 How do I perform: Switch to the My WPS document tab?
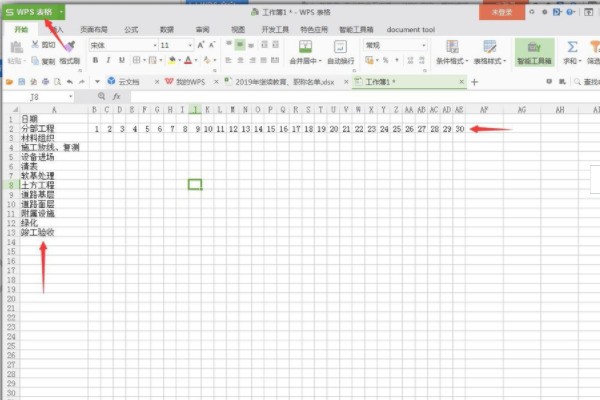tap(190, 82)
